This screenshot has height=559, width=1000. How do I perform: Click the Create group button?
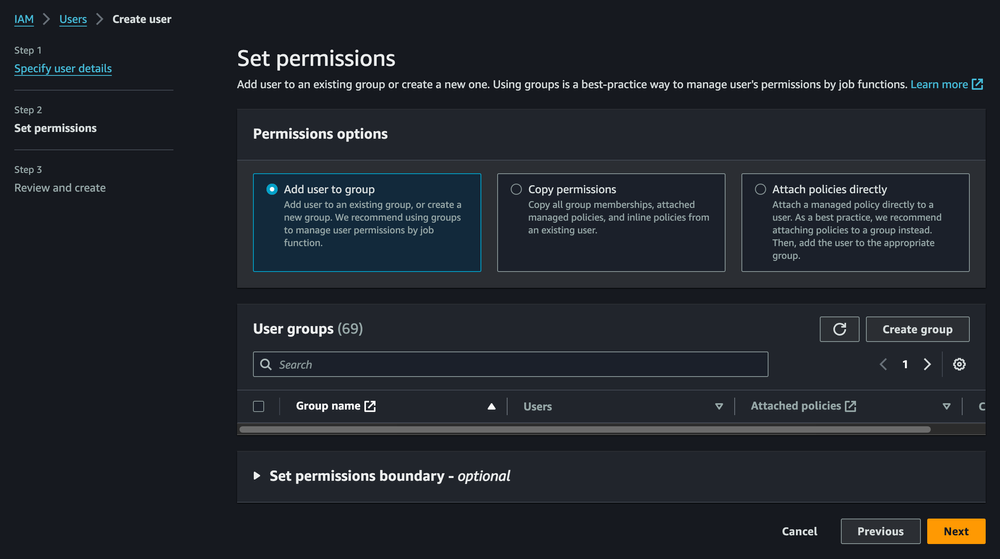917,329
